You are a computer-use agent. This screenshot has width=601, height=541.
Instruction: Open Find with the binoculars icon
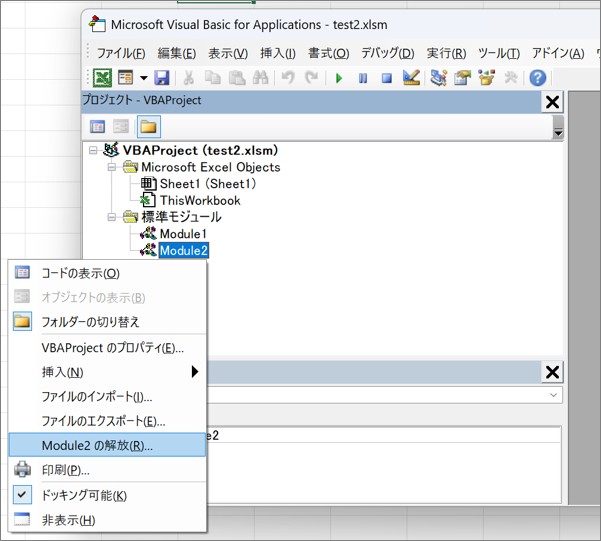point(261,78)
